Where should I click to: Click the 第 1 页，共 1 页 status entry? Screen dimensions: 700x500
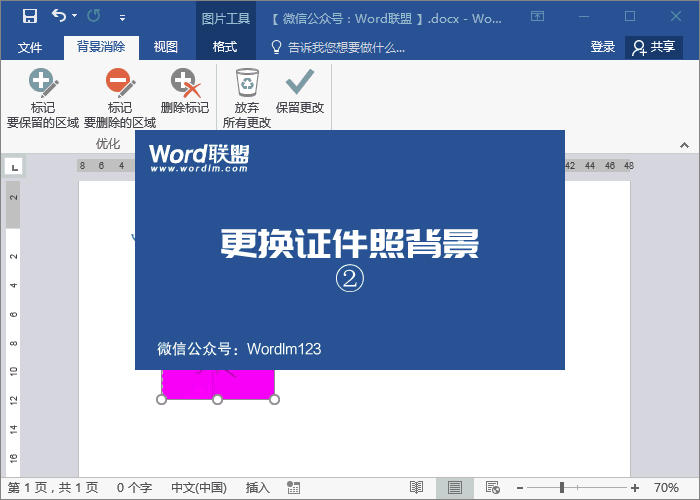coord(53,488)
